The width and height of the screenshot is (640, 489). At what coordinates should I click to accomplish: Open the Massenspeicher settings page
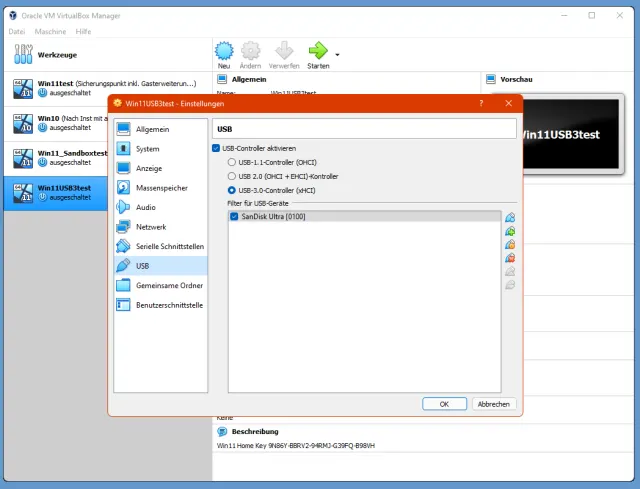pos(159,187)
